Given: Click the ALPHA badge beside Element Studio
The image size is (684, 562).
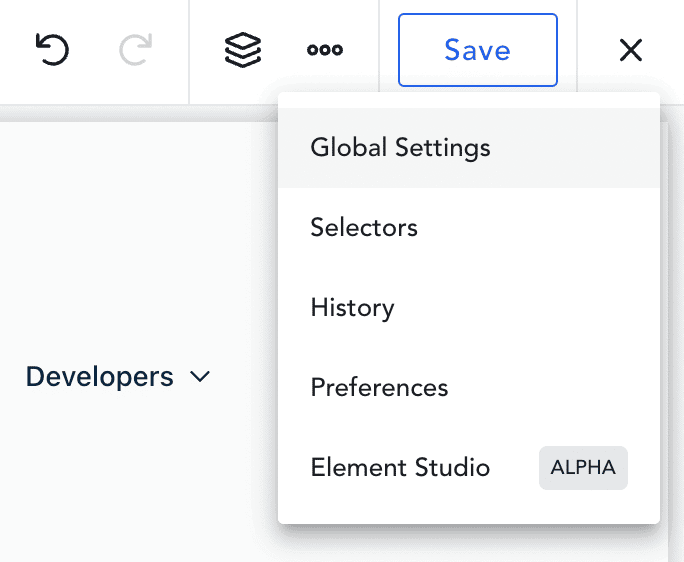Looking at the screenshot, I should [583, 468].
